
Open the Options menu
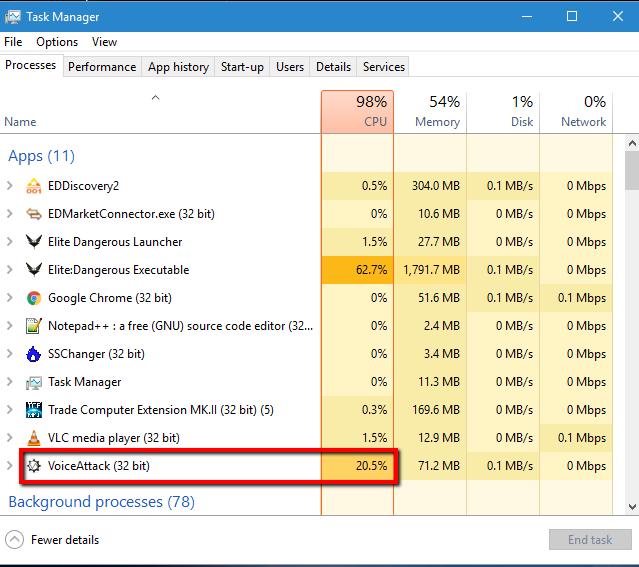click(x=57, y=42)
